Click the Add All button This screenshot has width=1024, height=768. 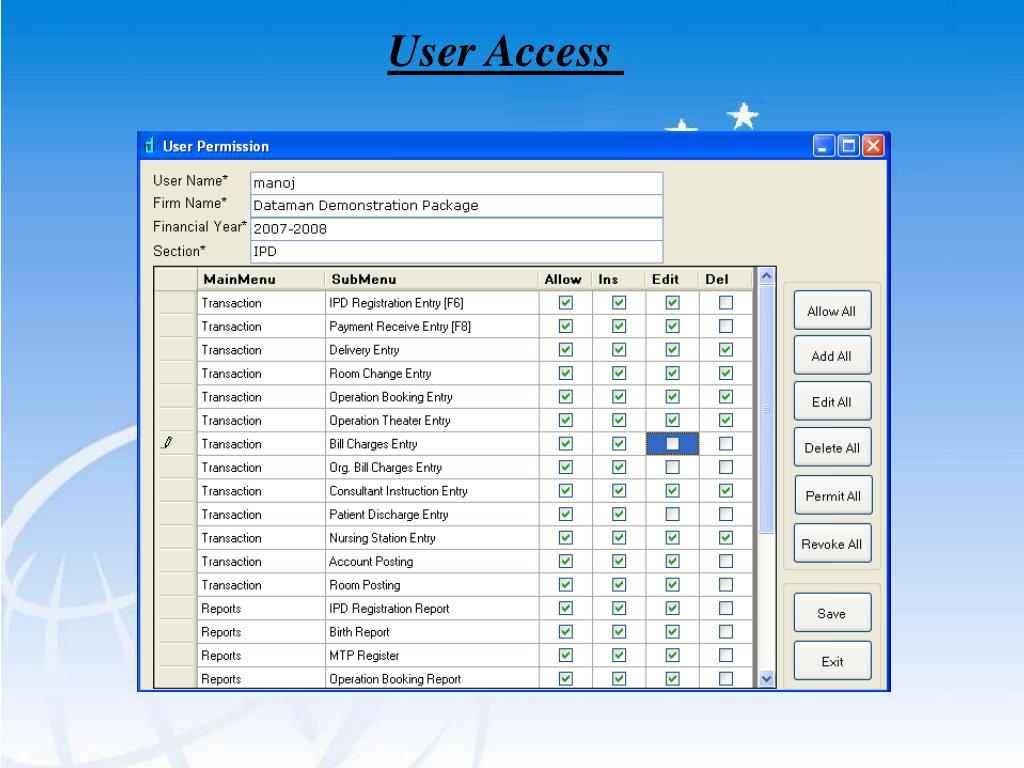tap(832, 356)
